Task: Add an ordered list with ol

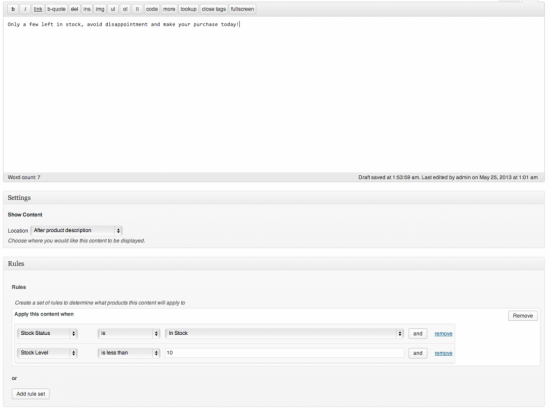Action: coord(125,9)
